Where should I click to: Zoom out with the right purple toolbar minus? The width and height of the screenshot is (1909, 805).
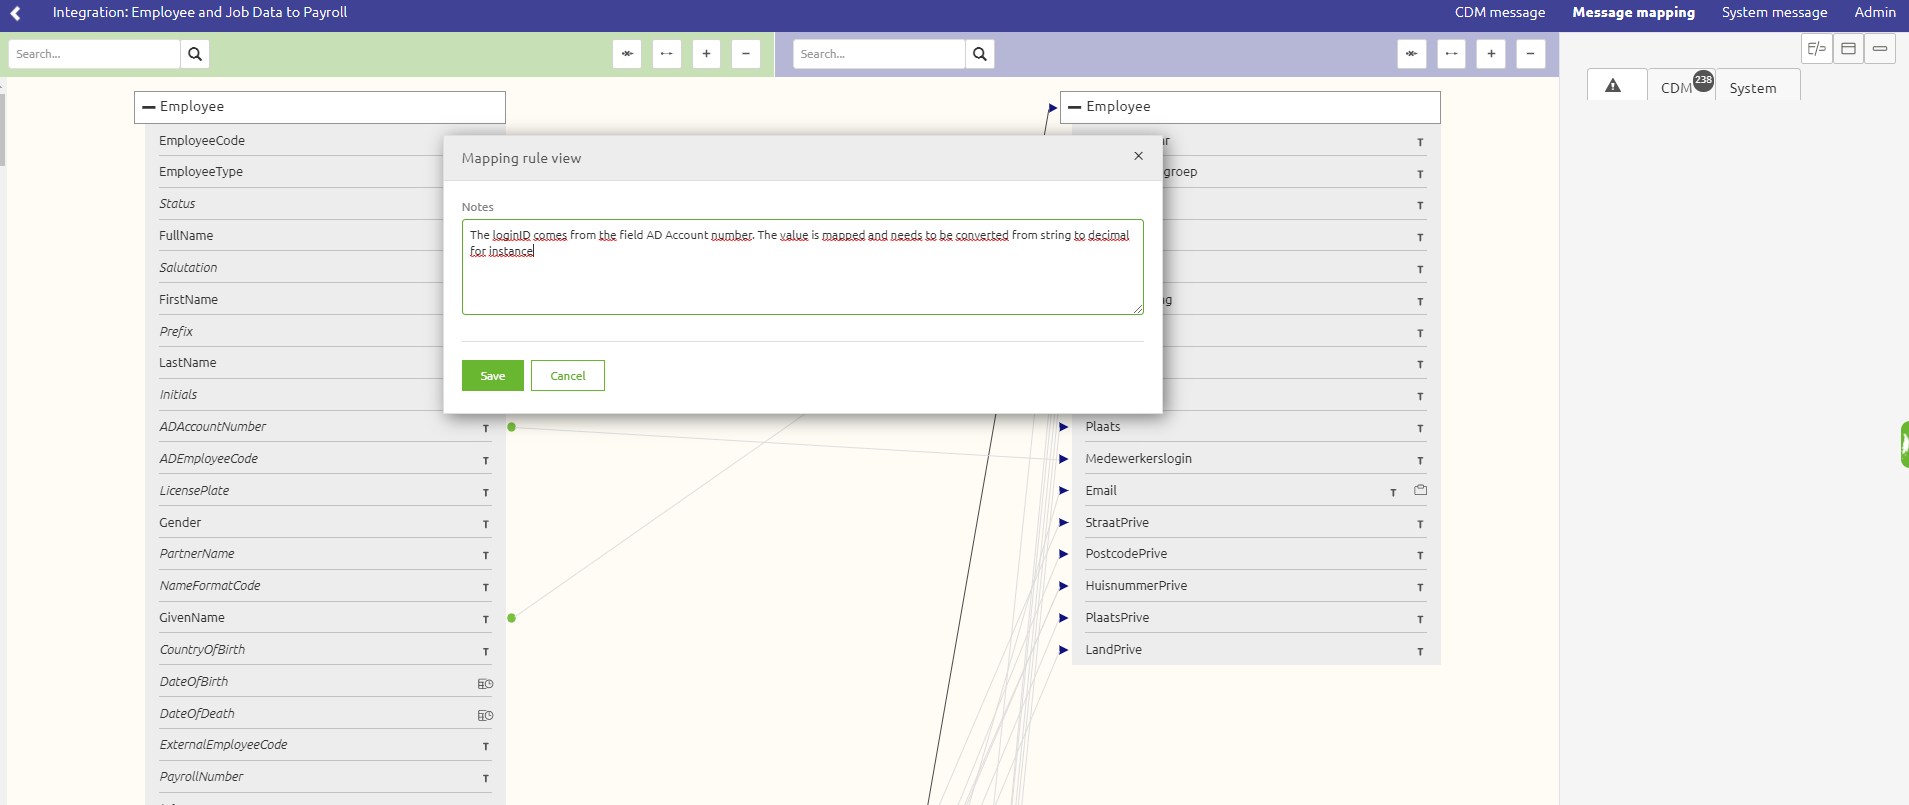point(1531,54)
